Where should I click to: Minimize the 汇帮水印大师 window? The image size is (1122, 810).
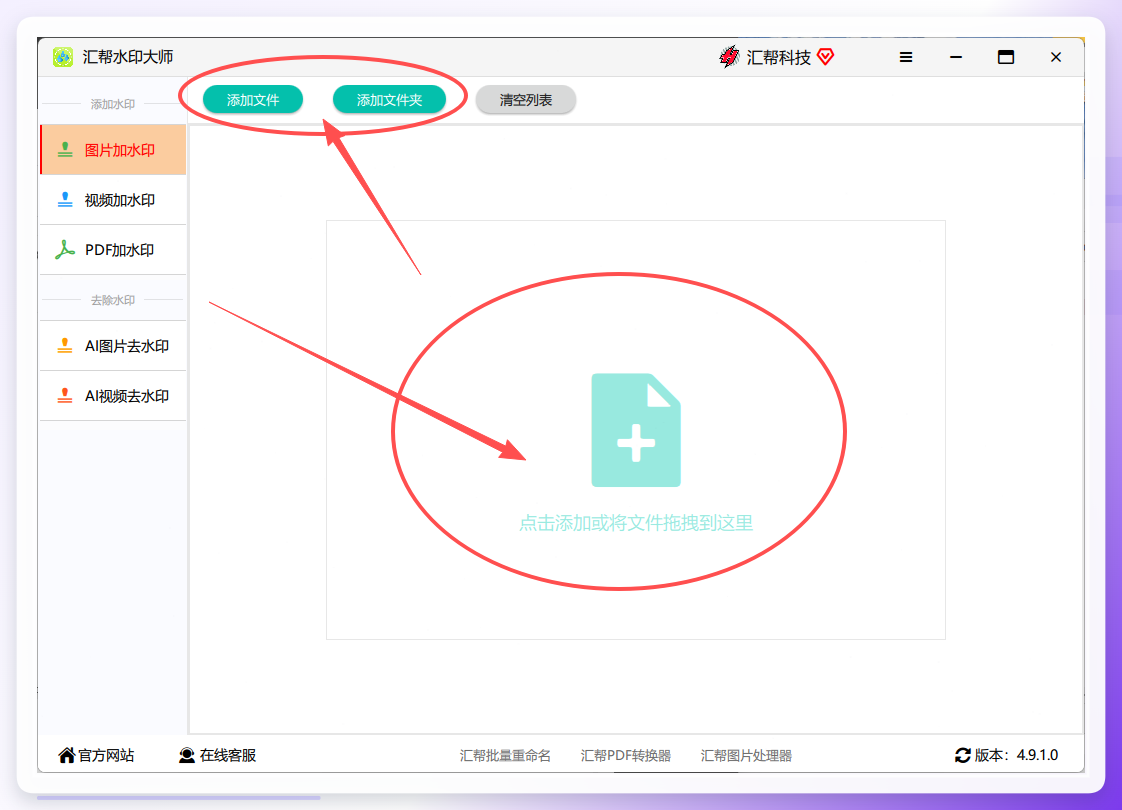[956, 57]
